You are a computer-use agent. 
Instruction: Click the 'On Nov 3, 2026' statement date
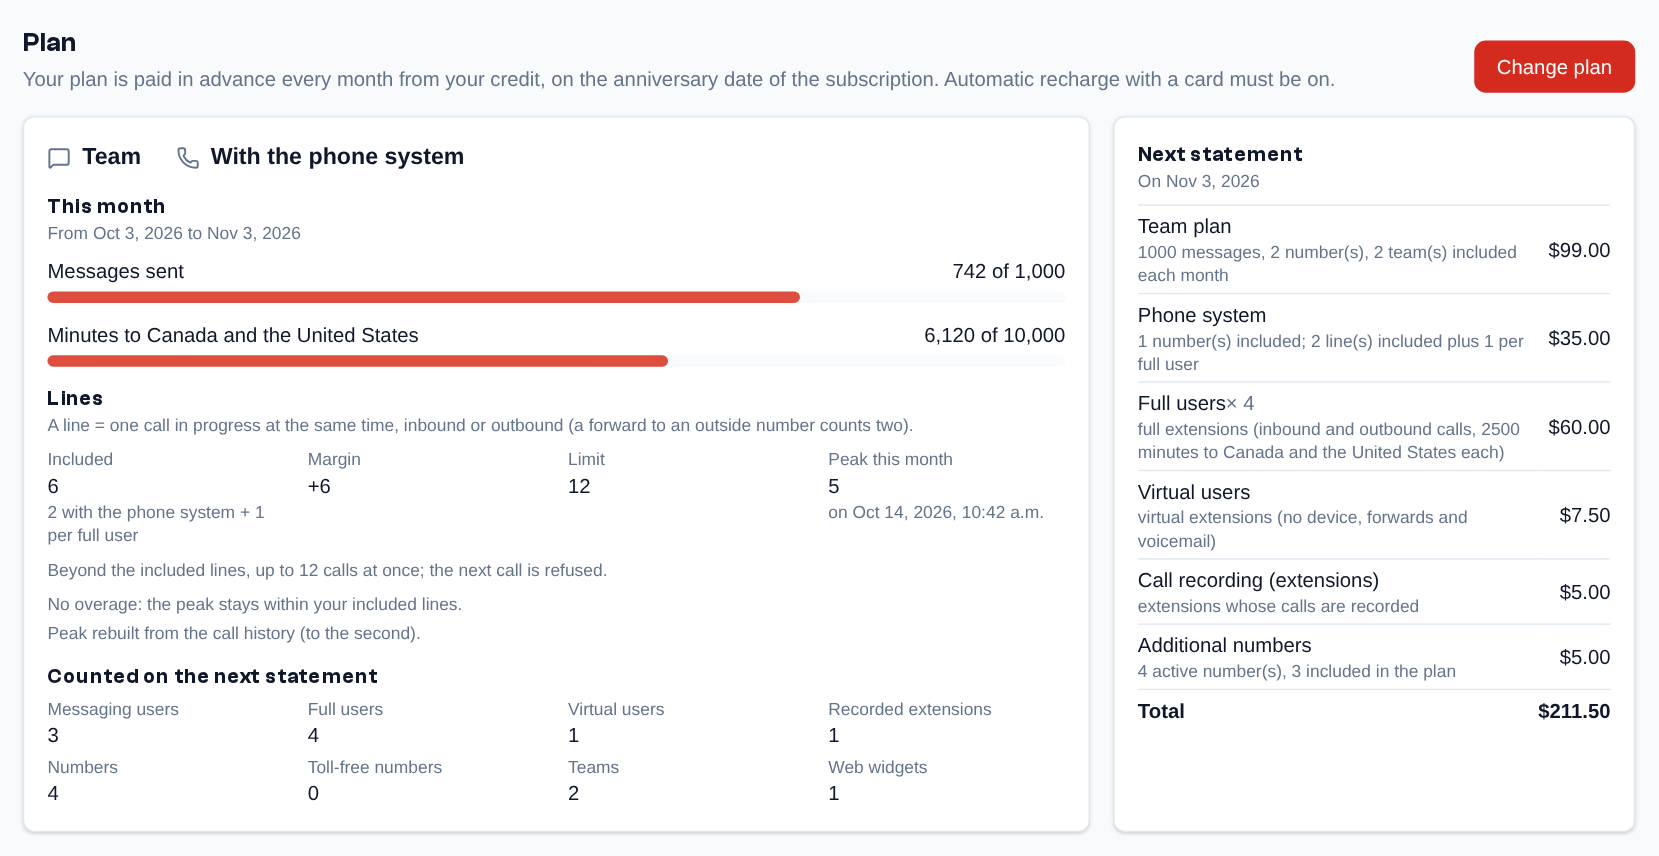1198,181
